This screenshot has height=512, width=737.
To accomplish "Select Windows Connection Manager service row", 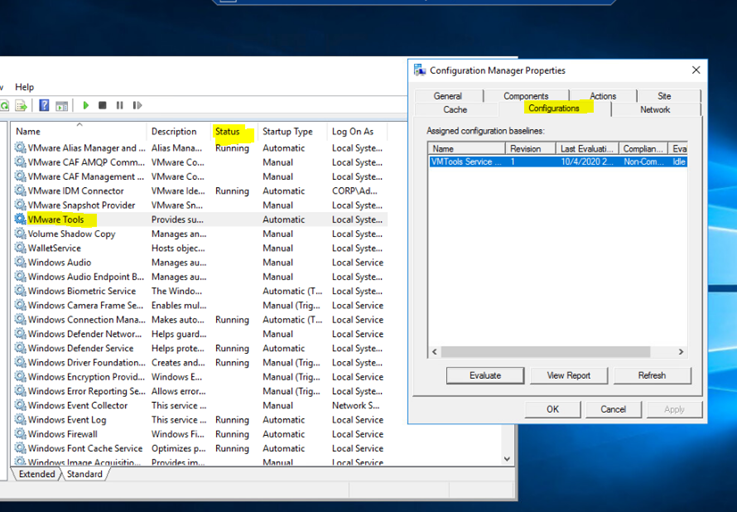I will pos(200,319).
